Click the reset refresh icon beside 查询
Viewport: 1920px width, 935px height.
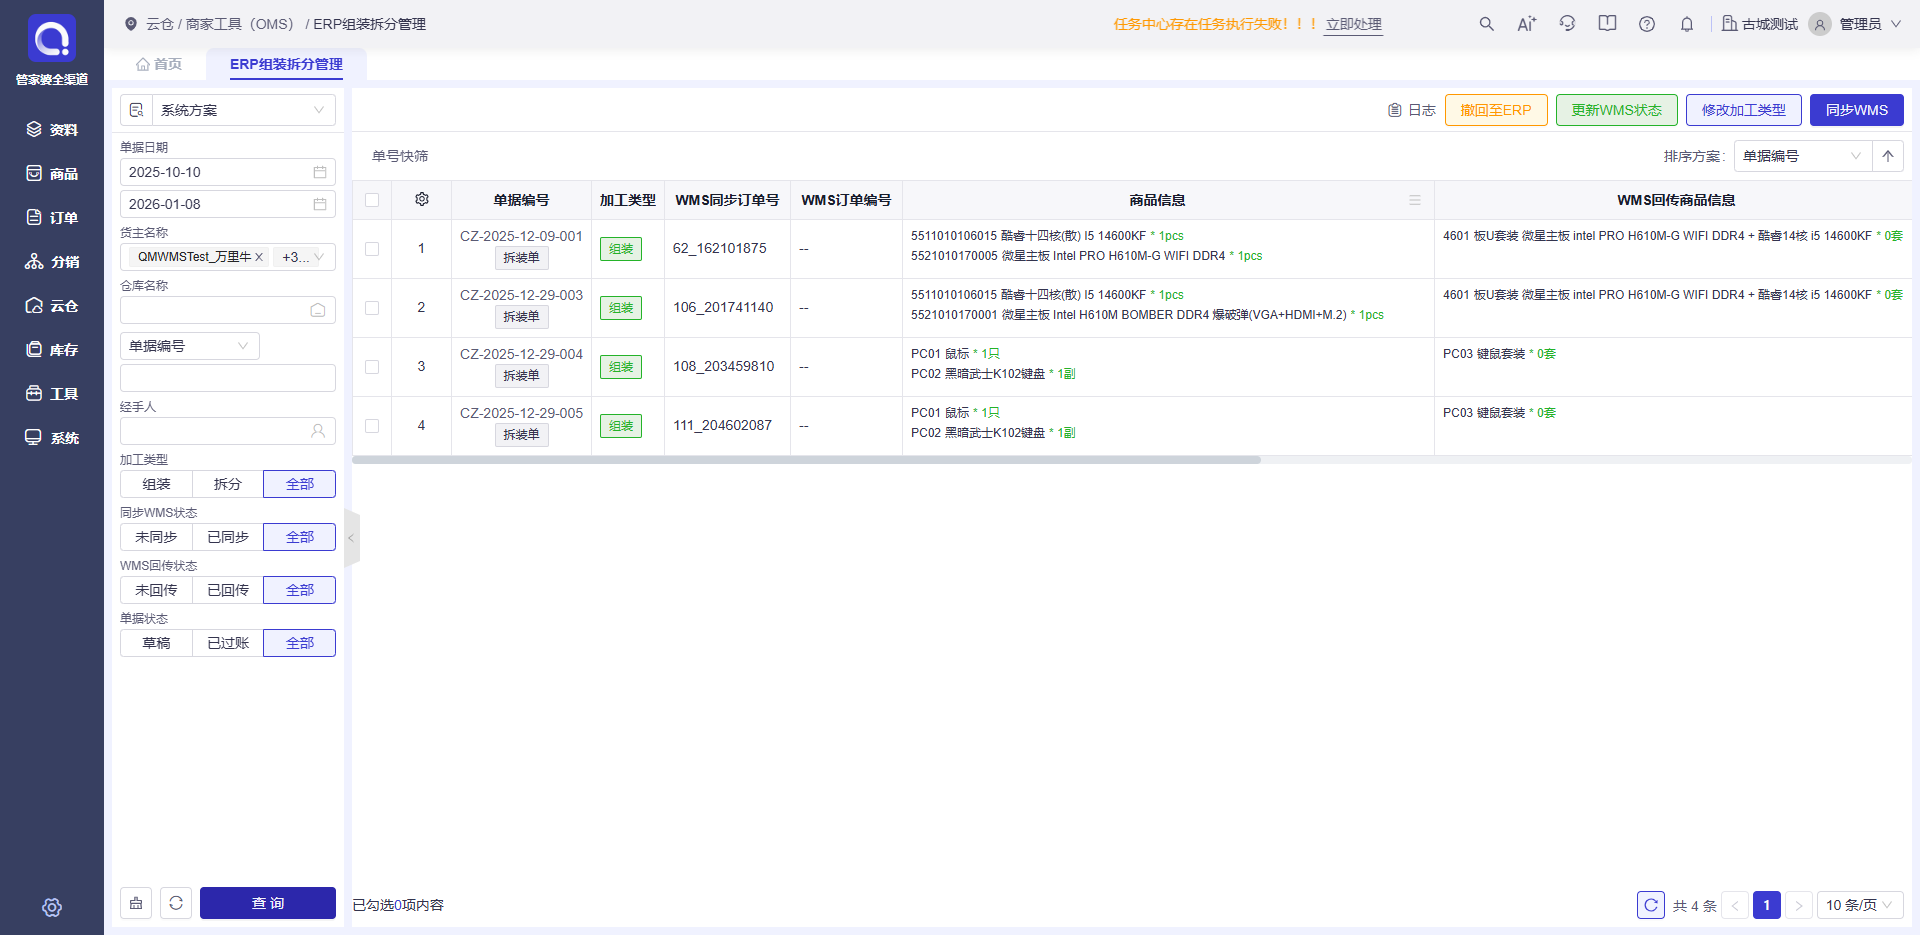pos(176,903)
